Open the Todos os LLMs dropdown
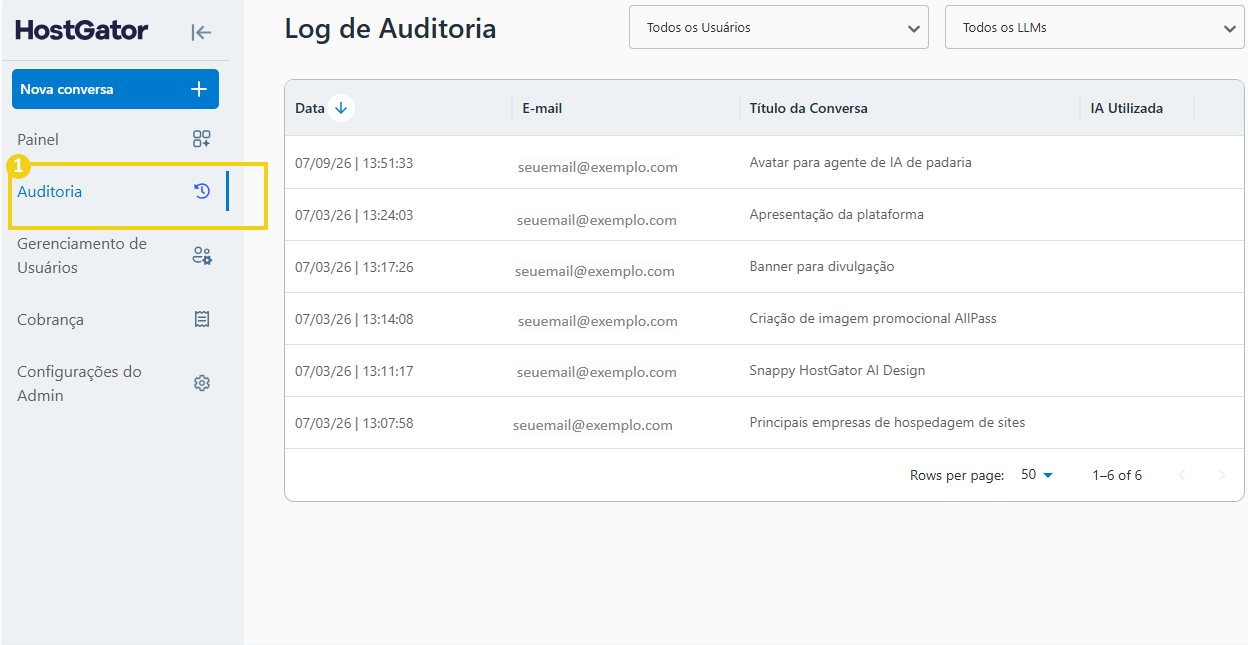1248x645 pixels. [1095, 27]
